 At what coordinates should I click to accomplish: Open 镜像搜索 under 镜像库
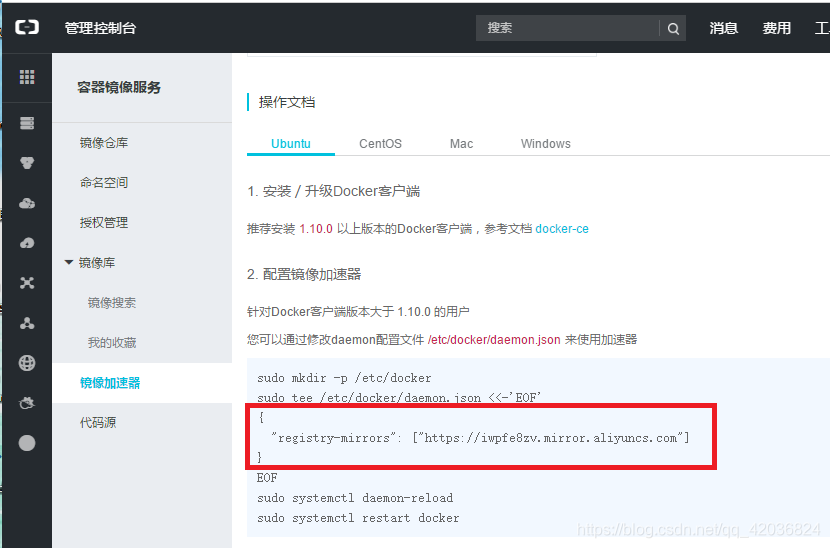[112, 303]
